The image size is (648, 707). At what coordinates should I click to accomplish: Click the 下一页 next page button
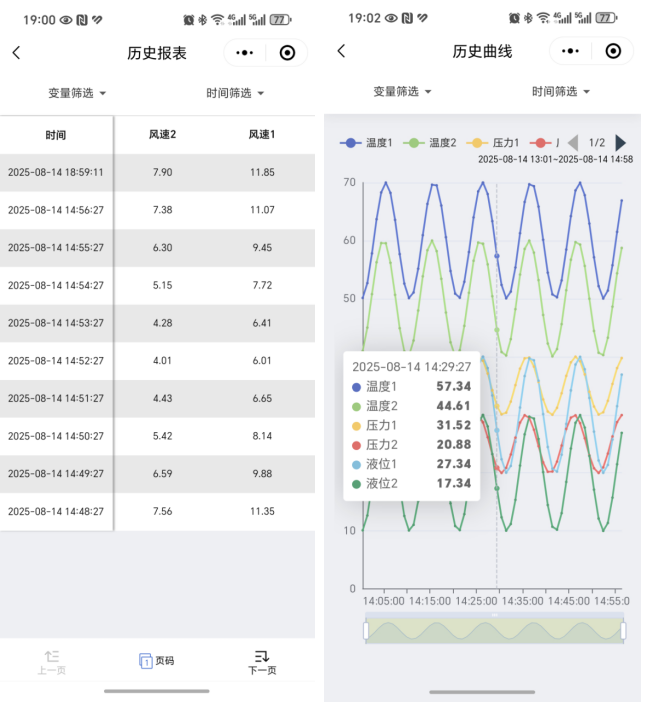click(262, 662)
